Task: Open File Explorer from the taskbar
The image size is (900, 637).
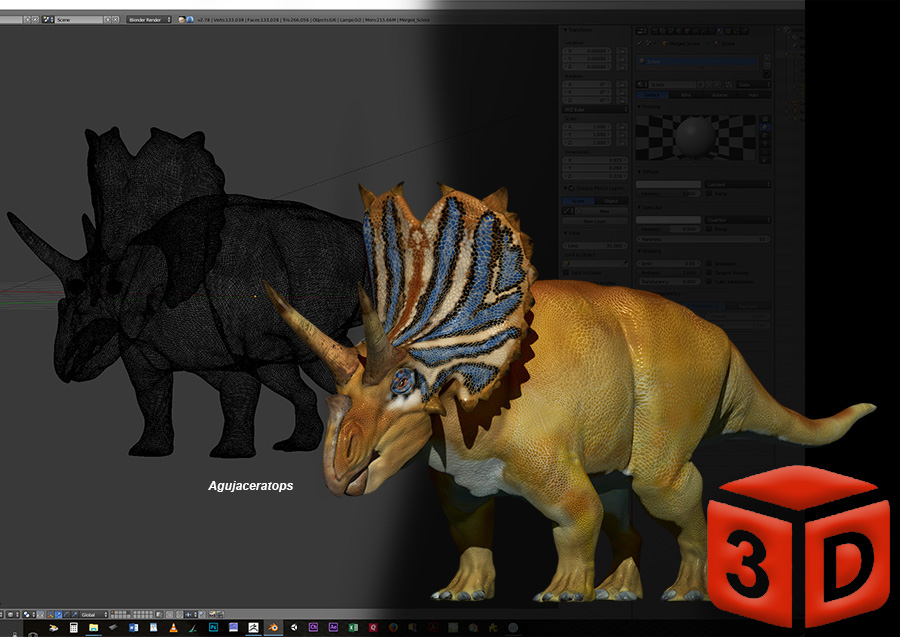Action: (94, 627)
